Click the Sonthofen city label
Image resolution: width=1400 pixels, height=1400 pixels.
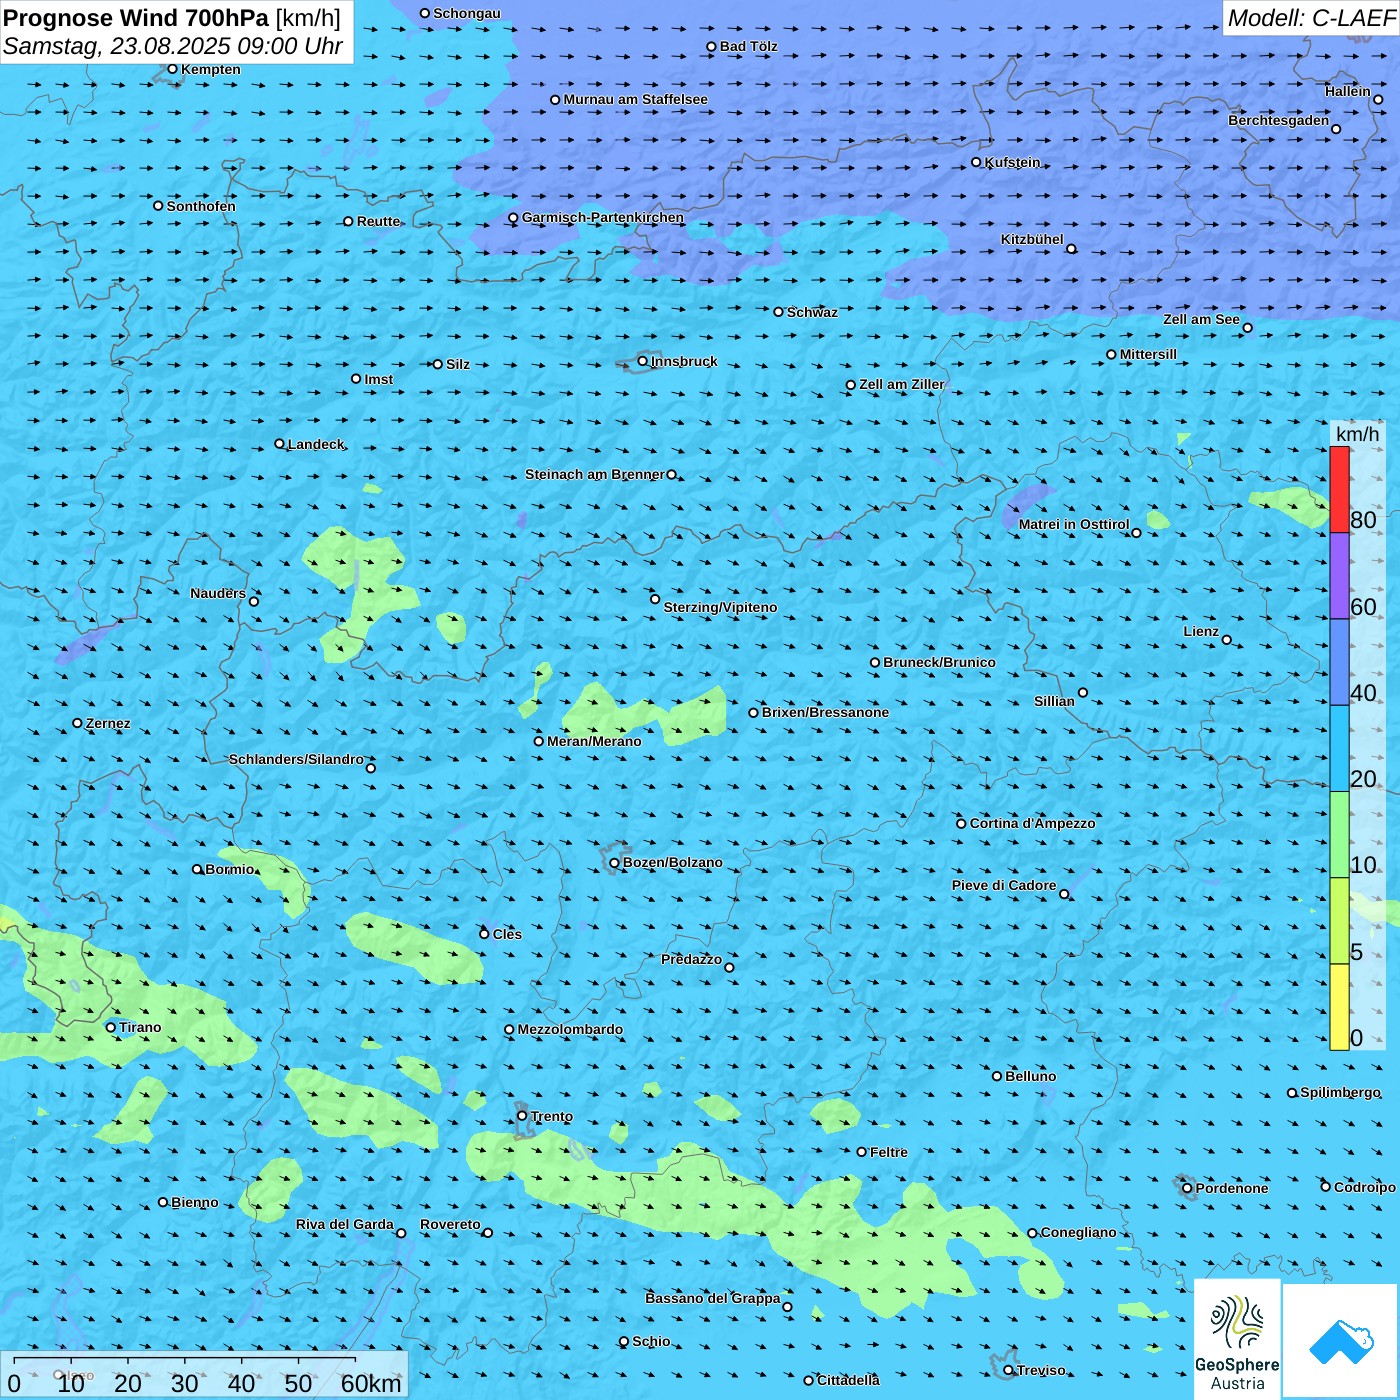(201, 206)
